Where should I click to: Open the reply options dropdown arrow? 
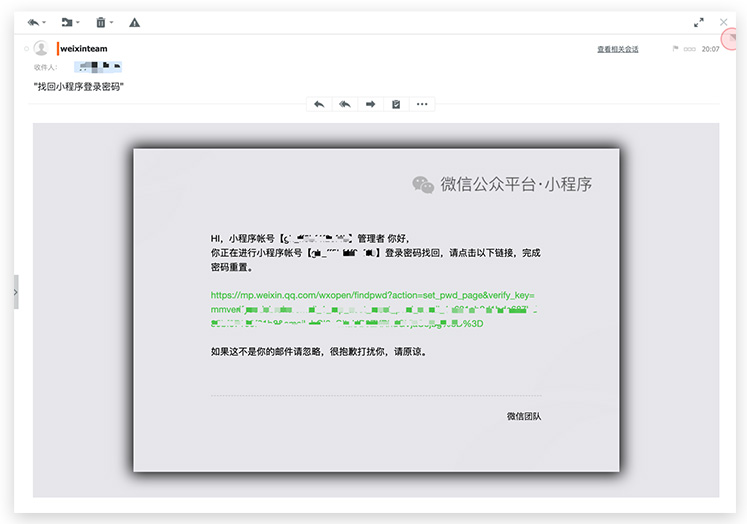(x=45, y=22)
